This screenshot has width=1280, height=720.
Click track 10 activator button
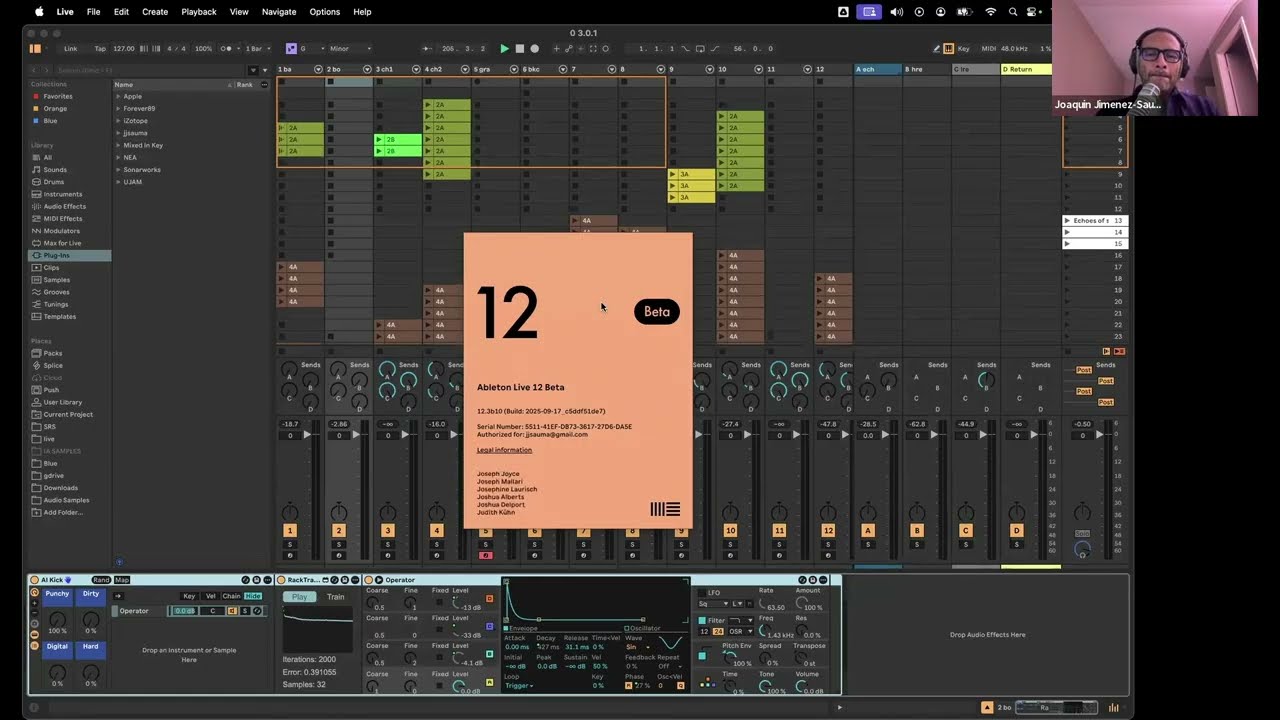click(x=730, y=530)
